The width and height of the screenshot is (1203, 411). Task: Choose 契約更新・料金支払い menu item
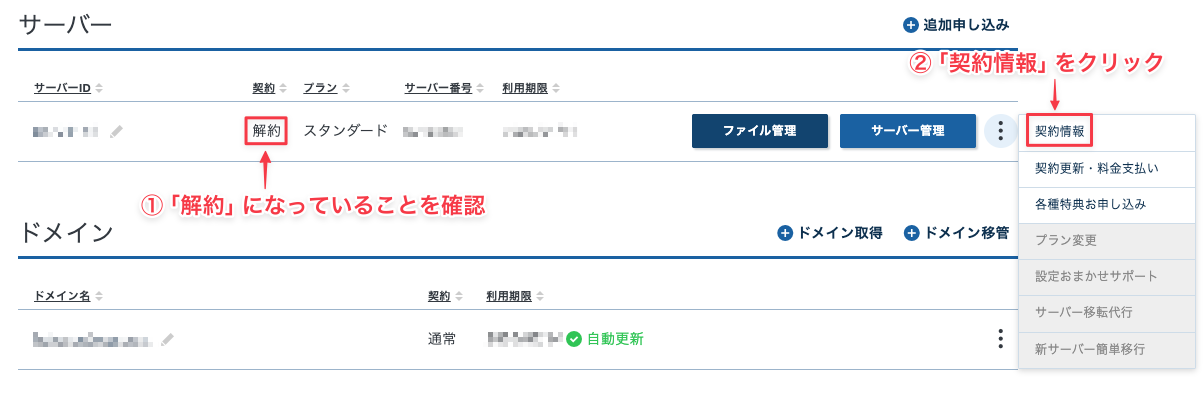[x=1097, y=168]
